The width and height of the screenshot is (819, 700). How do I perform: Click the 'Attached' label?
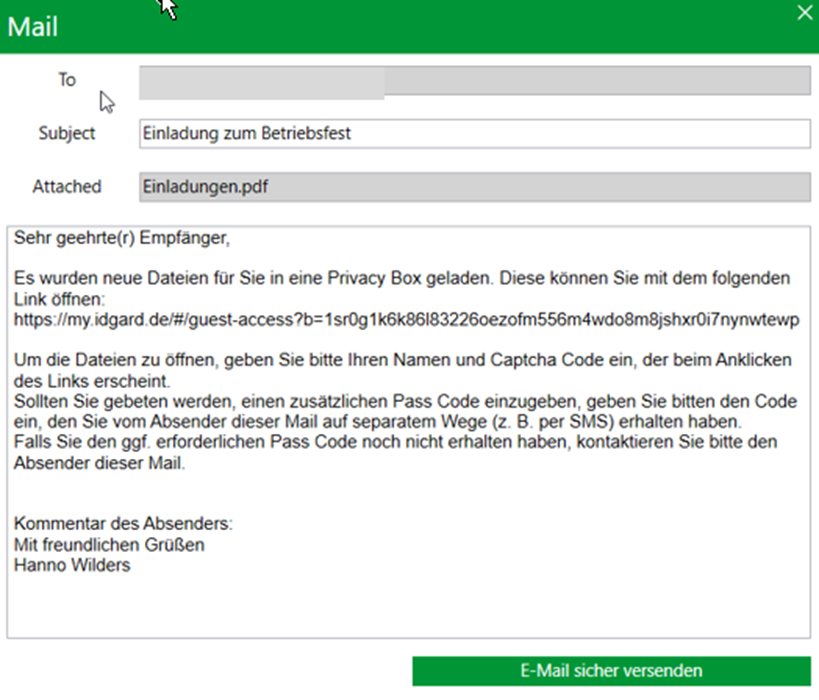pos(65,186)
